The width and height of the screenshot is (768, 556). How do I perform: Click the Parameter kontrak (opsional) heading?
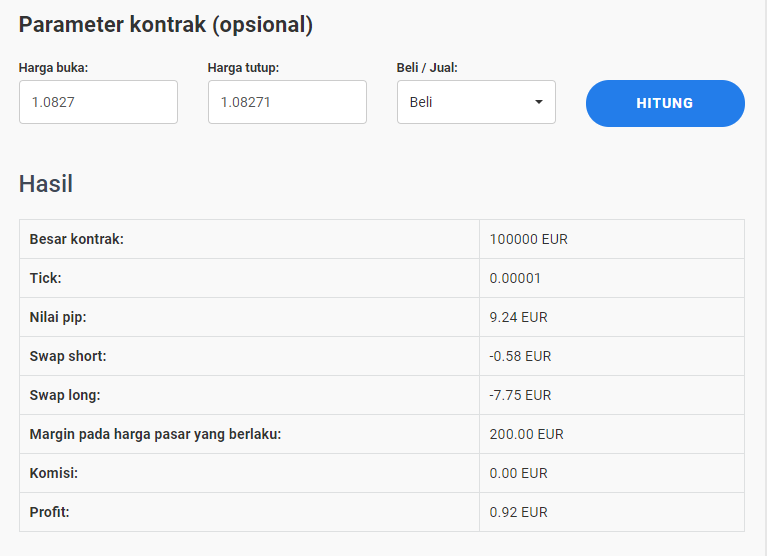coord(166,25)
